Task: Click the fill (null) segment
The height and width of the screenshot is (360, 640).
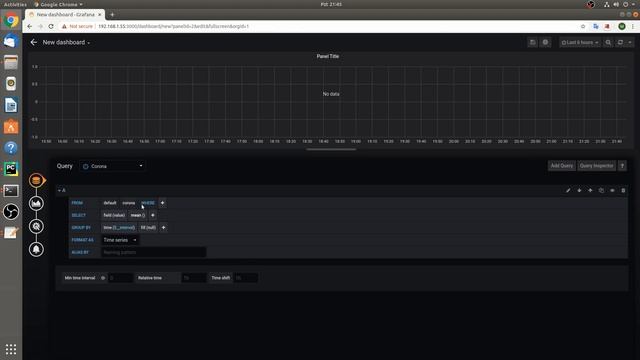Action: (x=148, y=227)
